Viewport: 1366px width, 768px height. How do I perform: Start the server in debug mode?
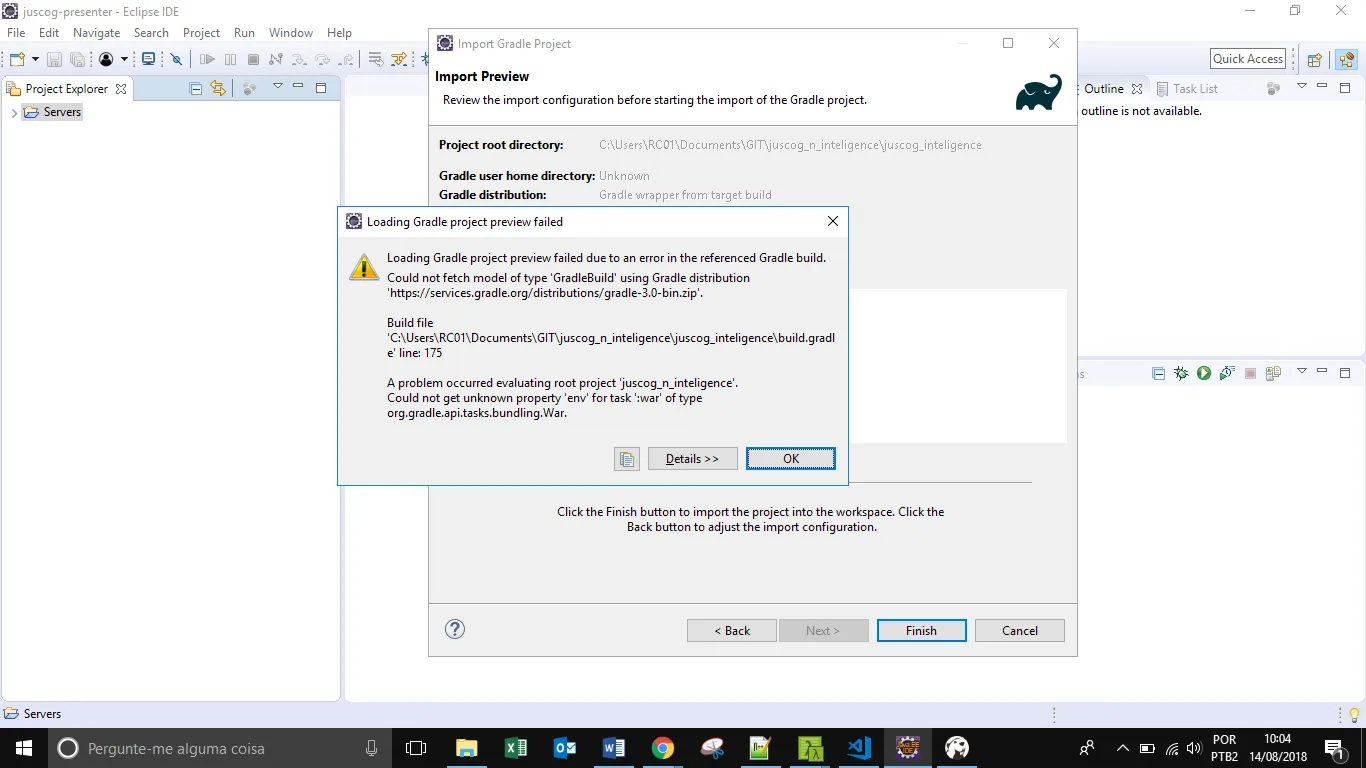pyautogui.click(x=1182, y=374)
